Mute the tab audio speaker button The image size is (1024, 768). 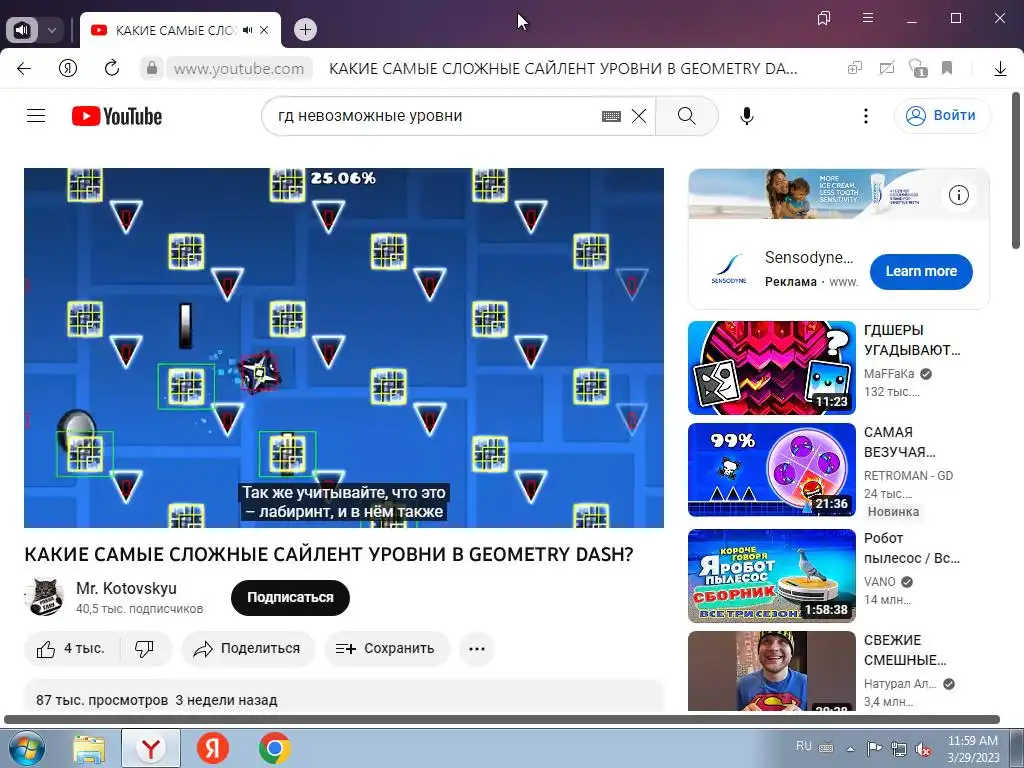click(22, 30)
